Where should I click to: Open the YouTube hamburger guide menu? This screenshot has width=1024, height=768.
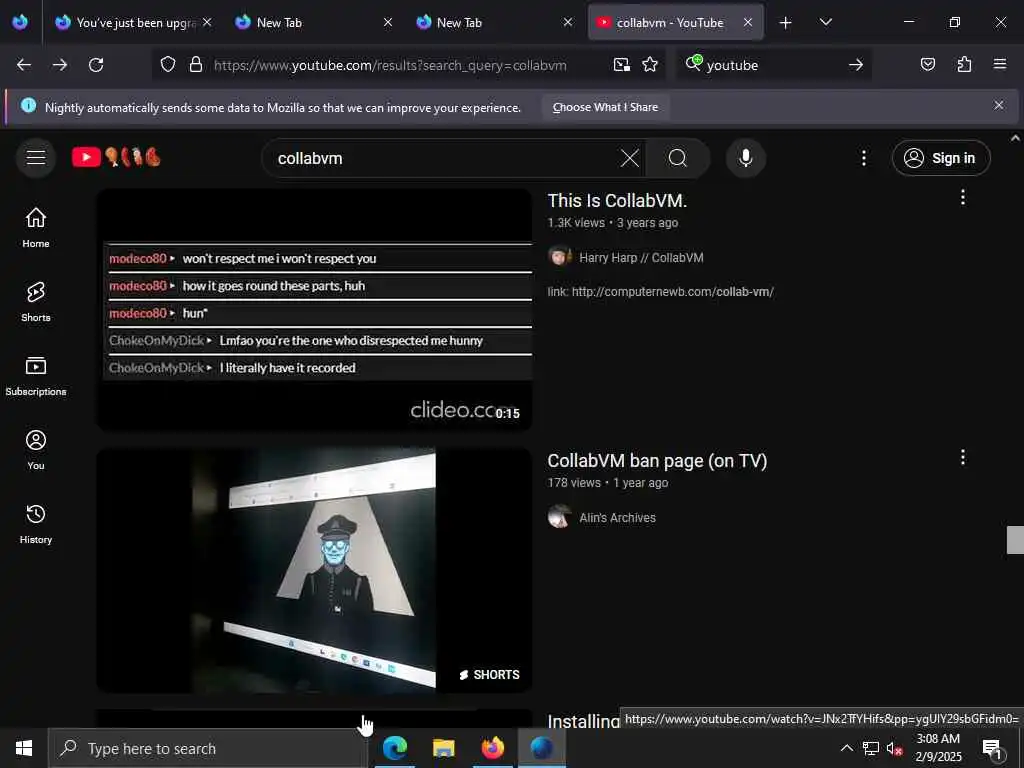pyautogui.click(x=36, y=158)
